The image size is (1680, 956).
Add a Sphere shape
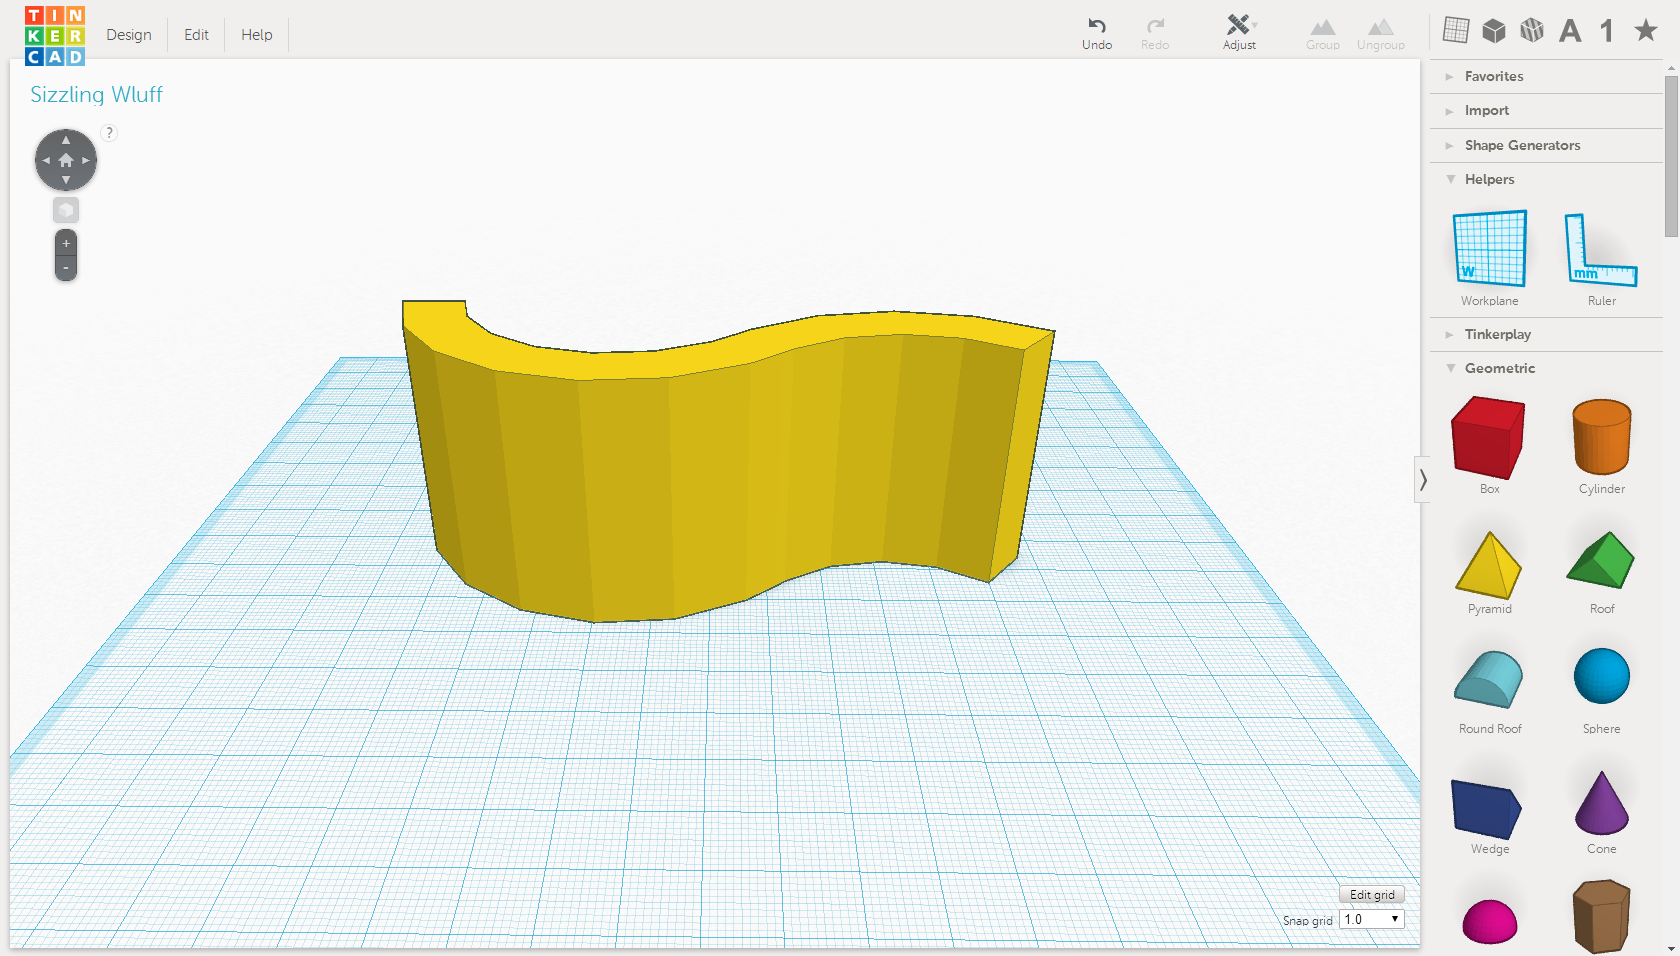click(x=1601, y=676)
